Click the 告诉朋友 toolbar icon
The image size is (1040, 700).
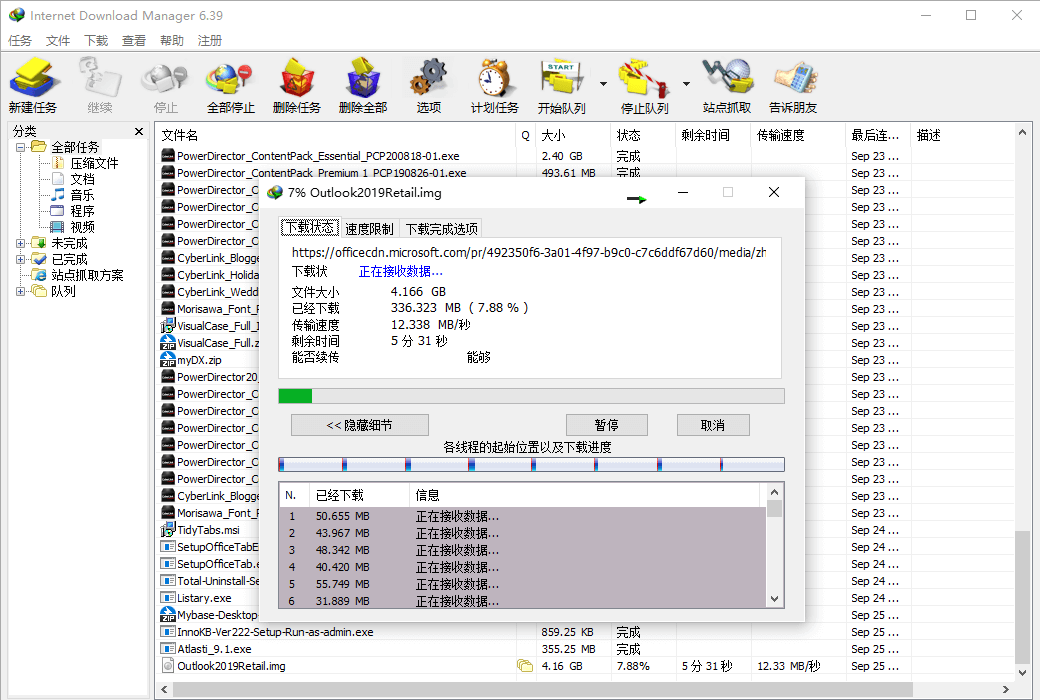click(793, 86)
